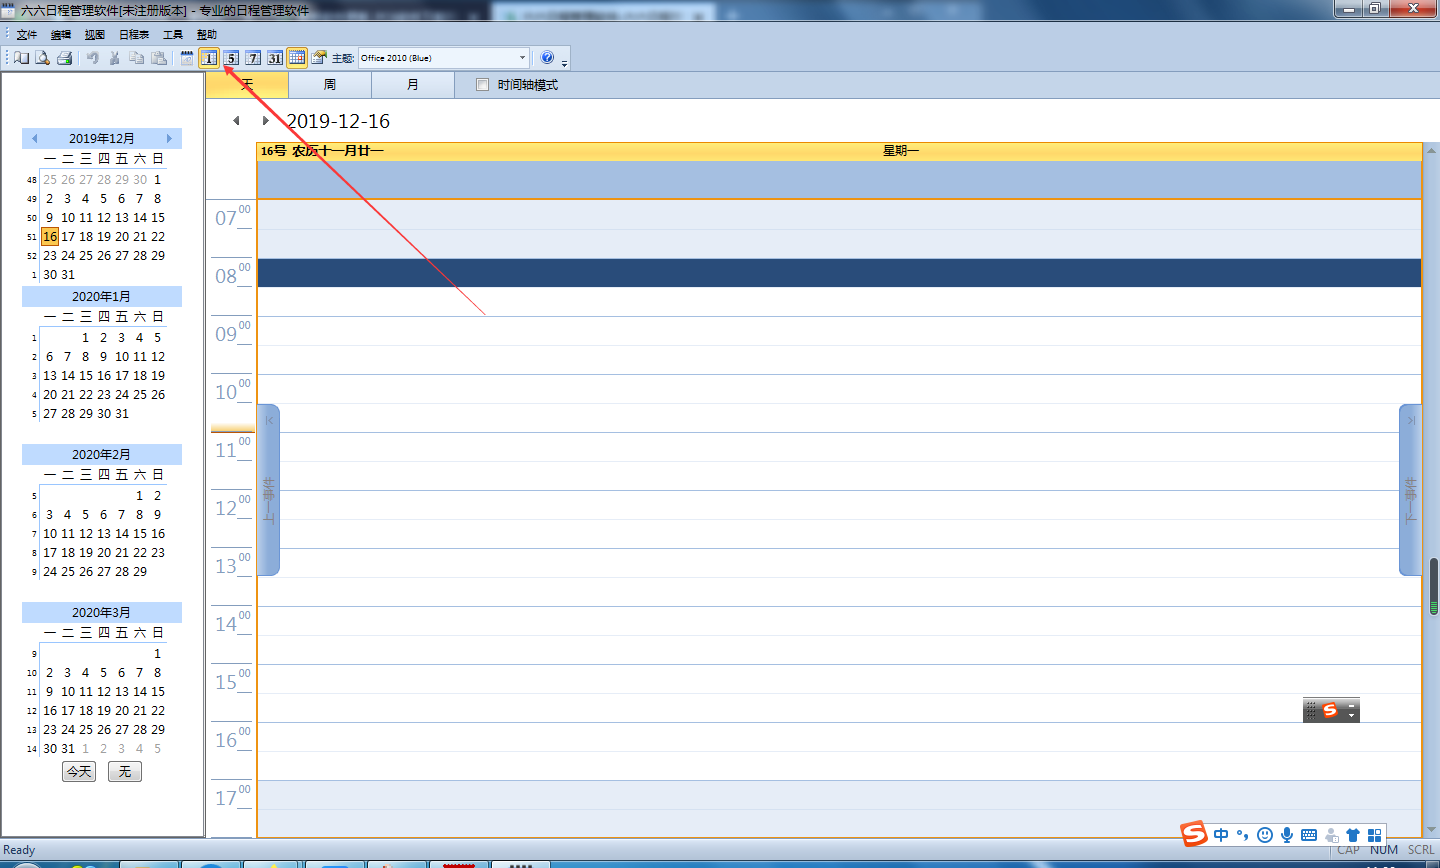Go to next day arrow beside 2019-12-16
Viewport: 1440px width, 868px height.
(x=265, y=121)
